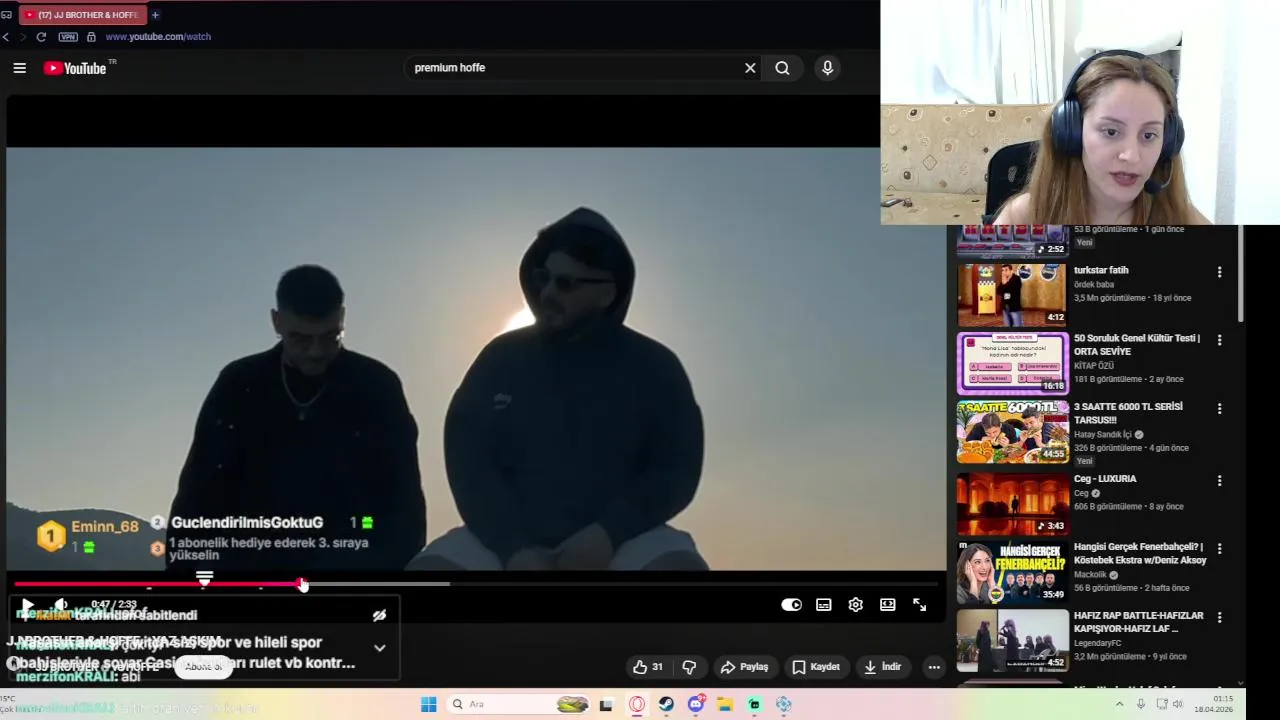Expand pinned message chevron
Viewport: 1280px width, 720px height.
(379, 648)
